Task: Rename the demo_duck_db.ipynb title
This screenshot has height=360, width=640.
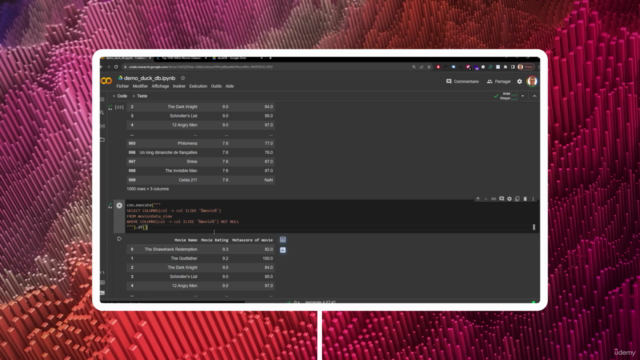Action: point(149,78)
